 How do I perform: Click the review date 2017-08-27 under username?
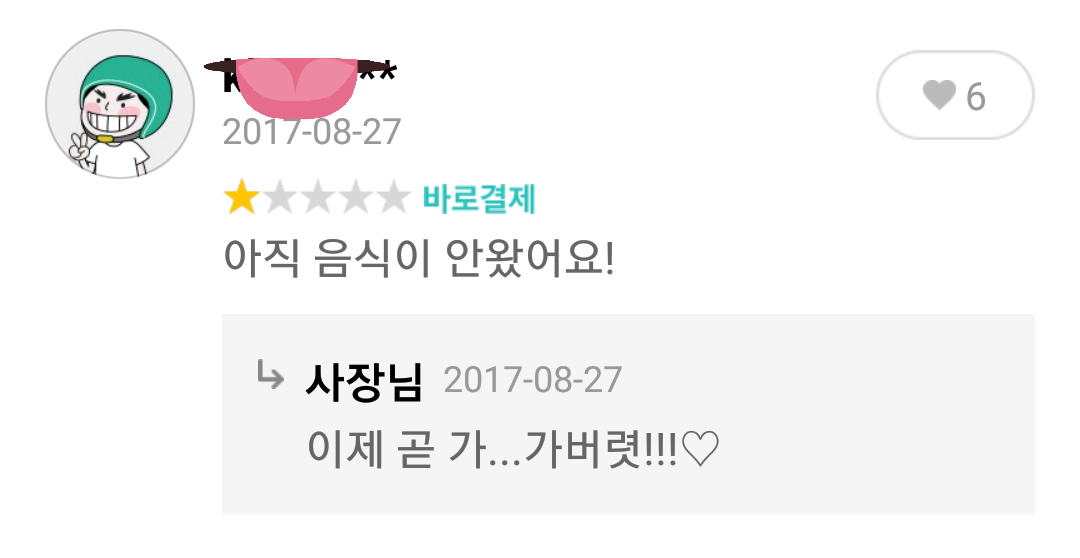tap(312, 132)
